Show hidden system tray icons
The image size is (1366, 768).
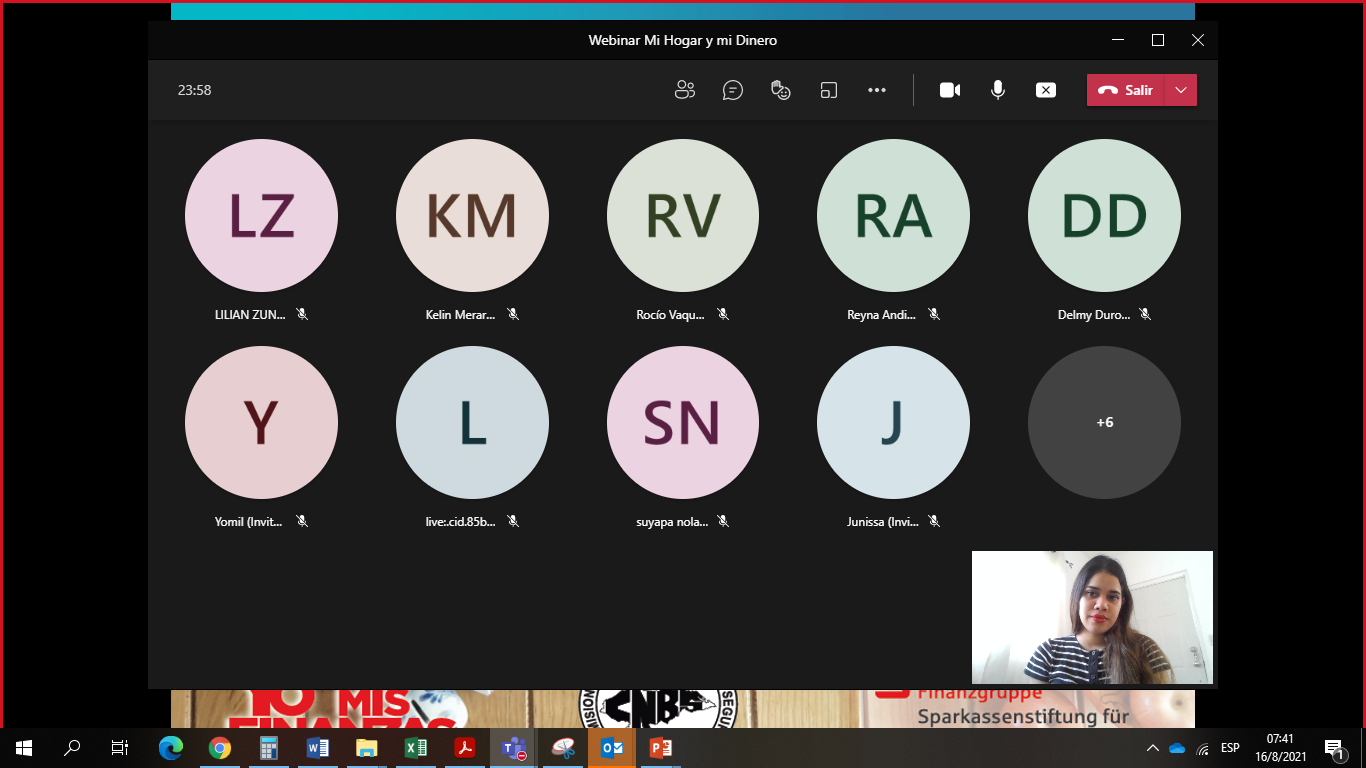[x=1153, y=748]
